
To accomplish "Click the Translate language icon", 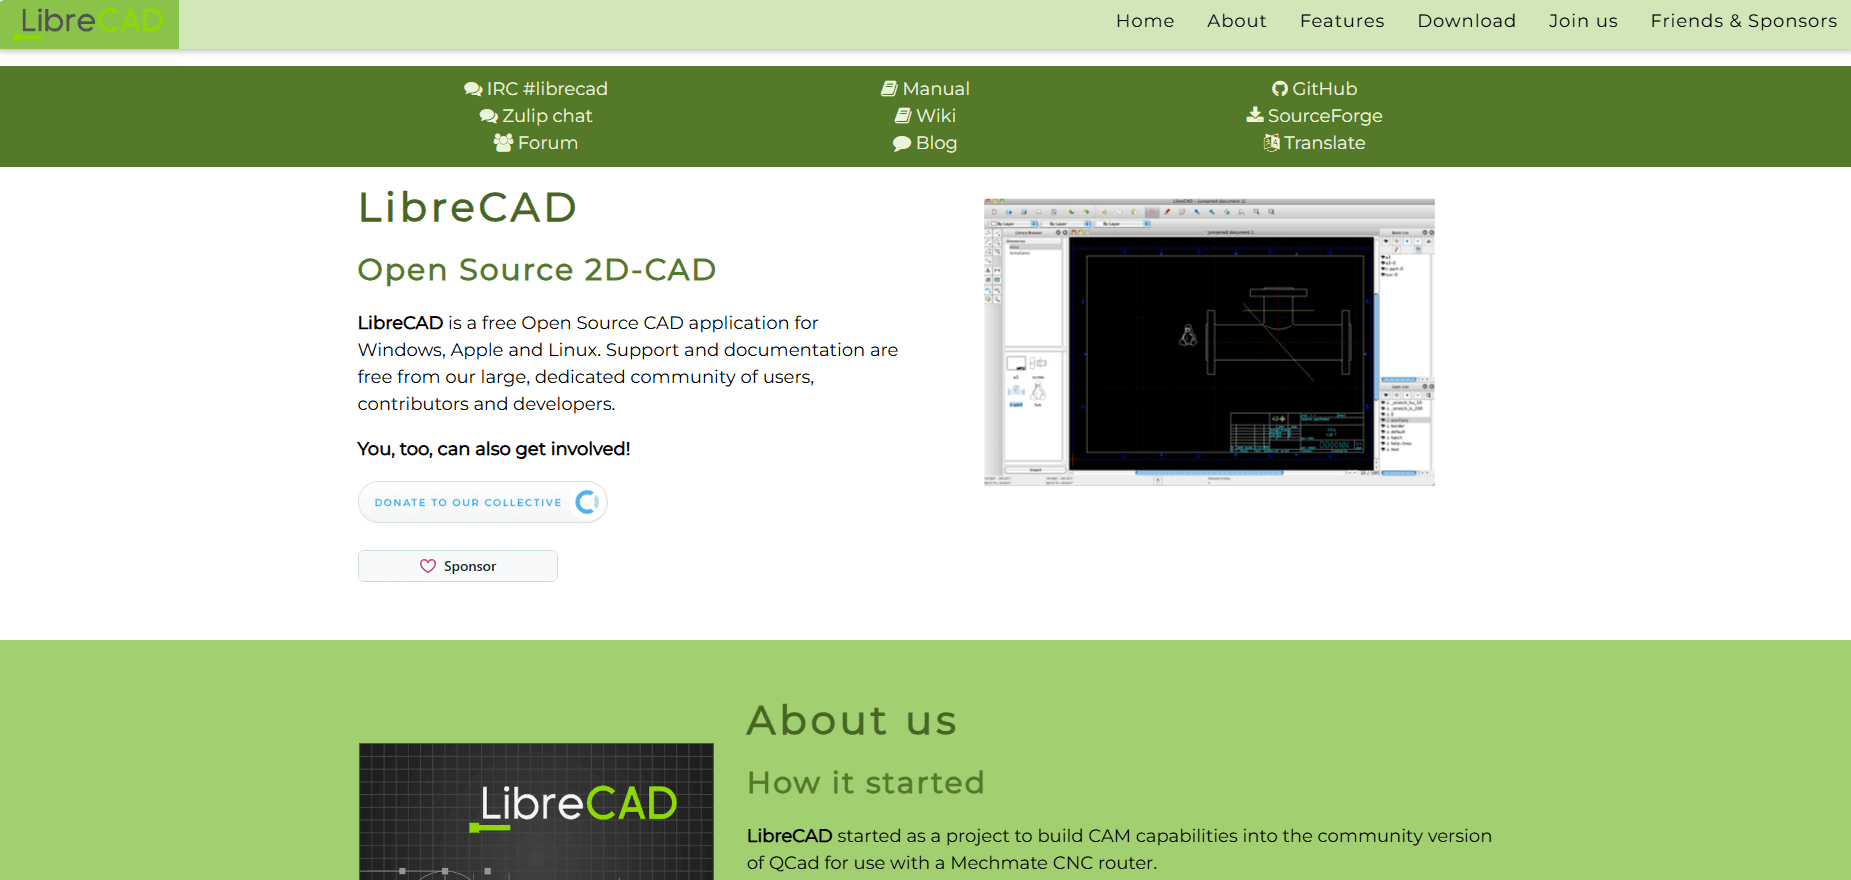I will [1272, 143].
